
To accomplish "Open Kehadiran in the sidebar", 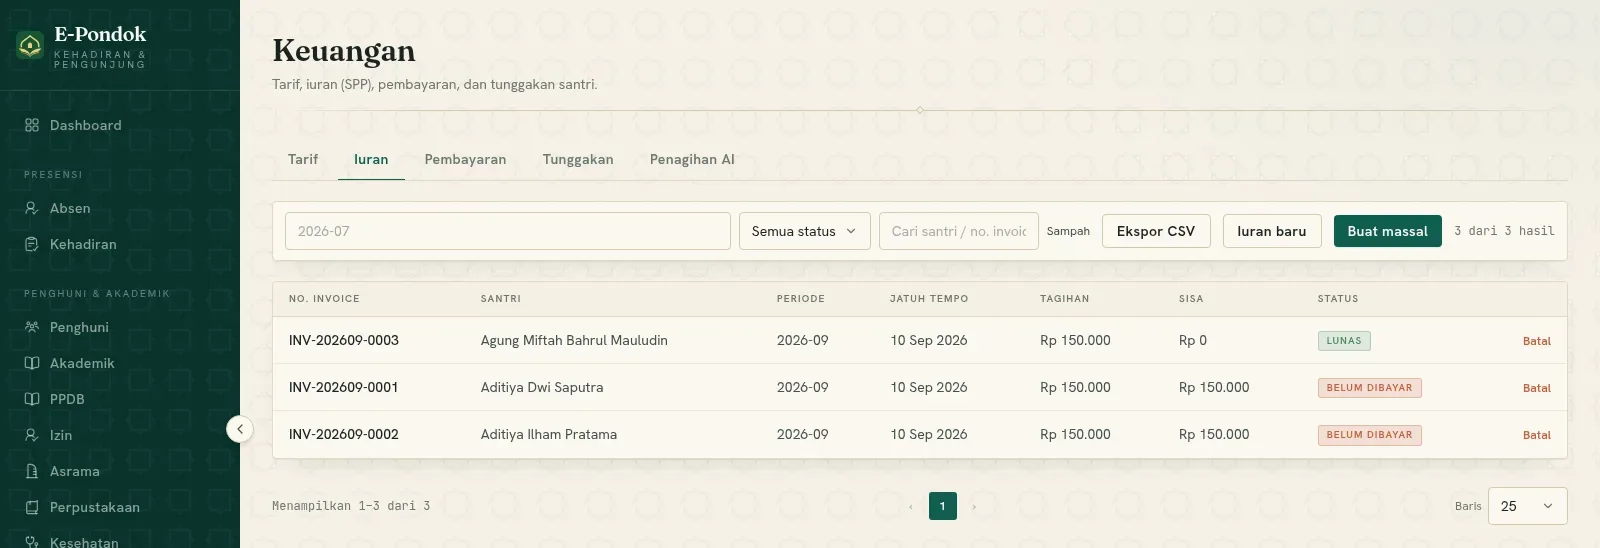I will pos(83,244).
